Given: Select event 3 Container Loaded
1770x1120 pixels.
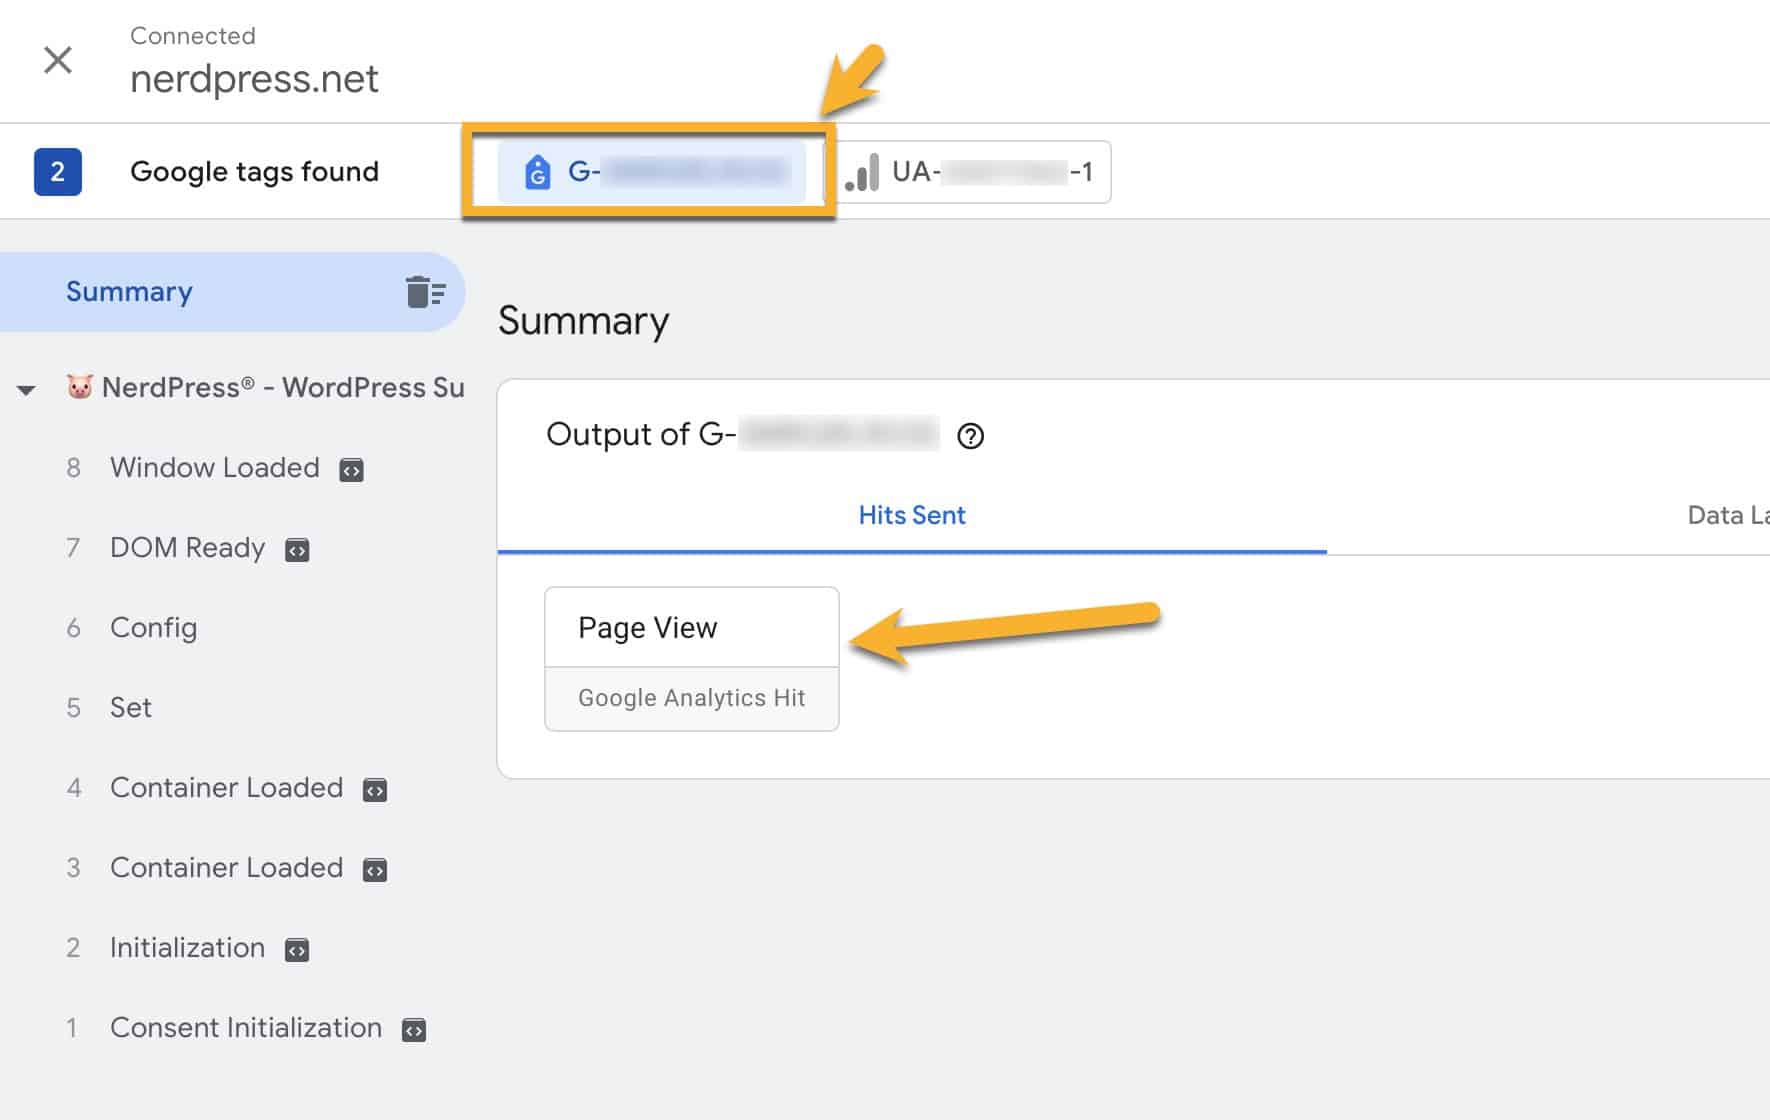Looking at the screenshot, I should pos(225,868).
